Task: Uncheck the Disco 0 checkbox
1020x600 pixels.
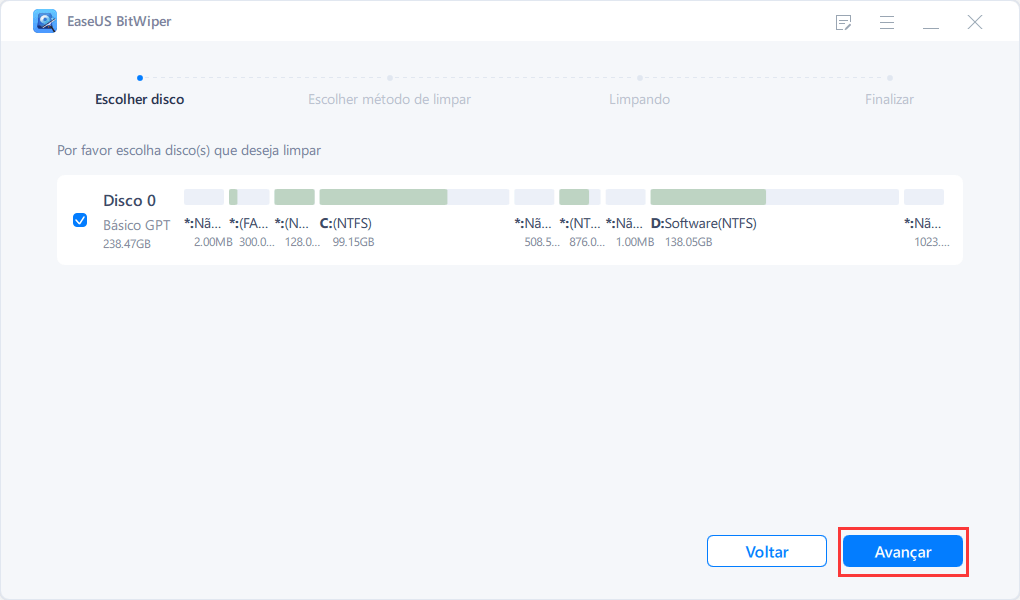Action: pos(80,220)
